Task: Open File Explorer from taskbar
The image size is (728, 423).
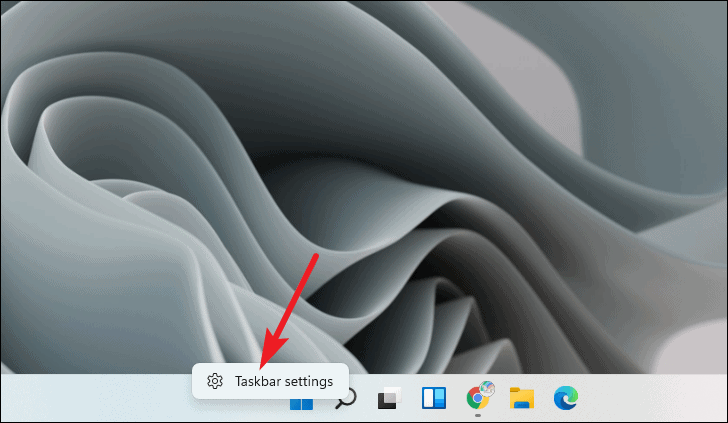Action: coord(522,398)
